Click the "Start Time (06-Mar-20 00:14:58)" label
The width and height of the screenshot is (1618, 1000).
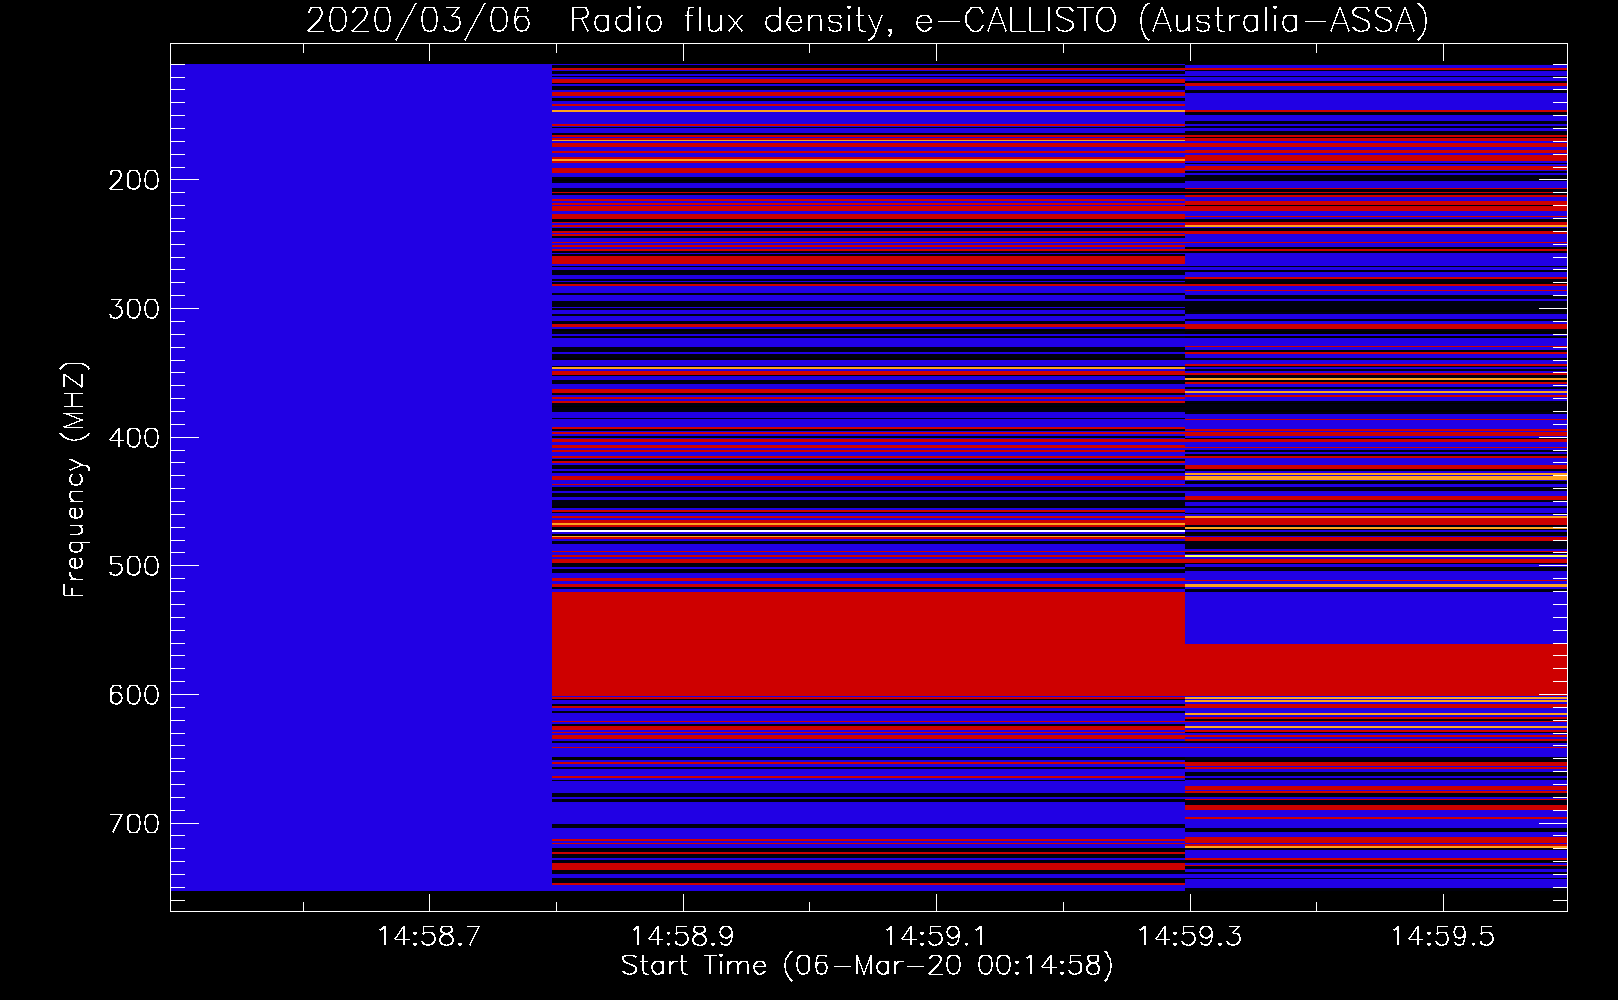tap(867, 966)
